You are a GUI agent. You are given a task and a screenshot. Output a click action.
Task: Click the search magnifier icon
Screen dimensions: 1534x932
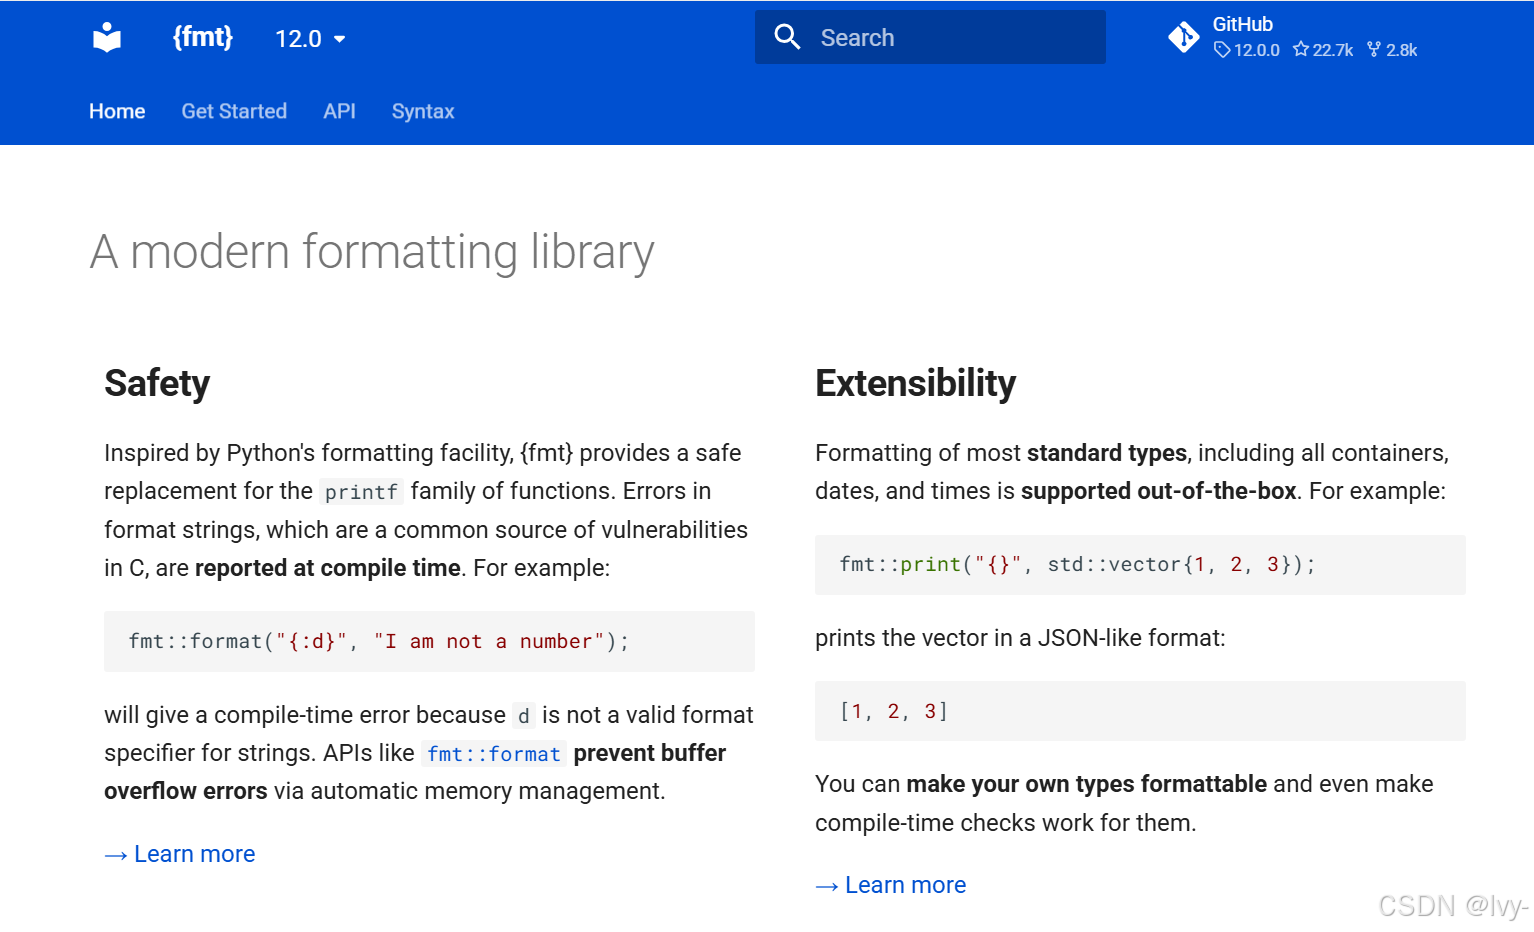(788, 37)
